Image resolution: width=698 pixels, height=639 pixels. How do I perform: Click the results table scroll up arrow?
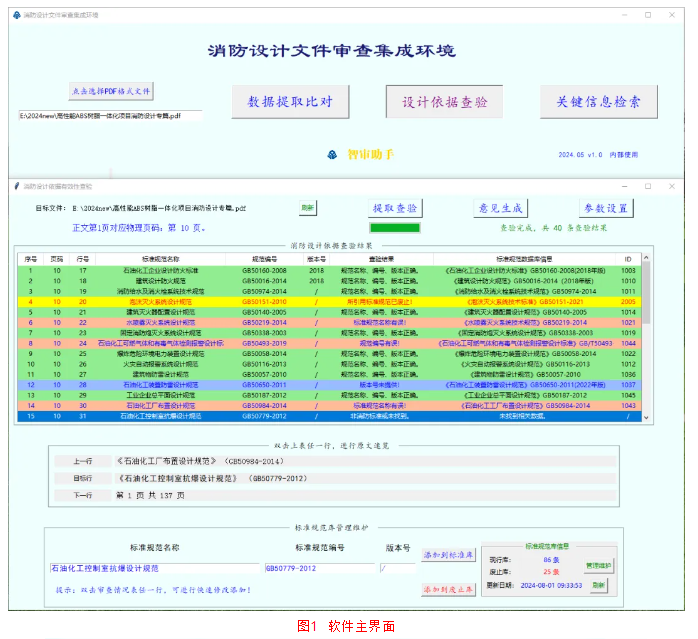(x=646, y=258)
